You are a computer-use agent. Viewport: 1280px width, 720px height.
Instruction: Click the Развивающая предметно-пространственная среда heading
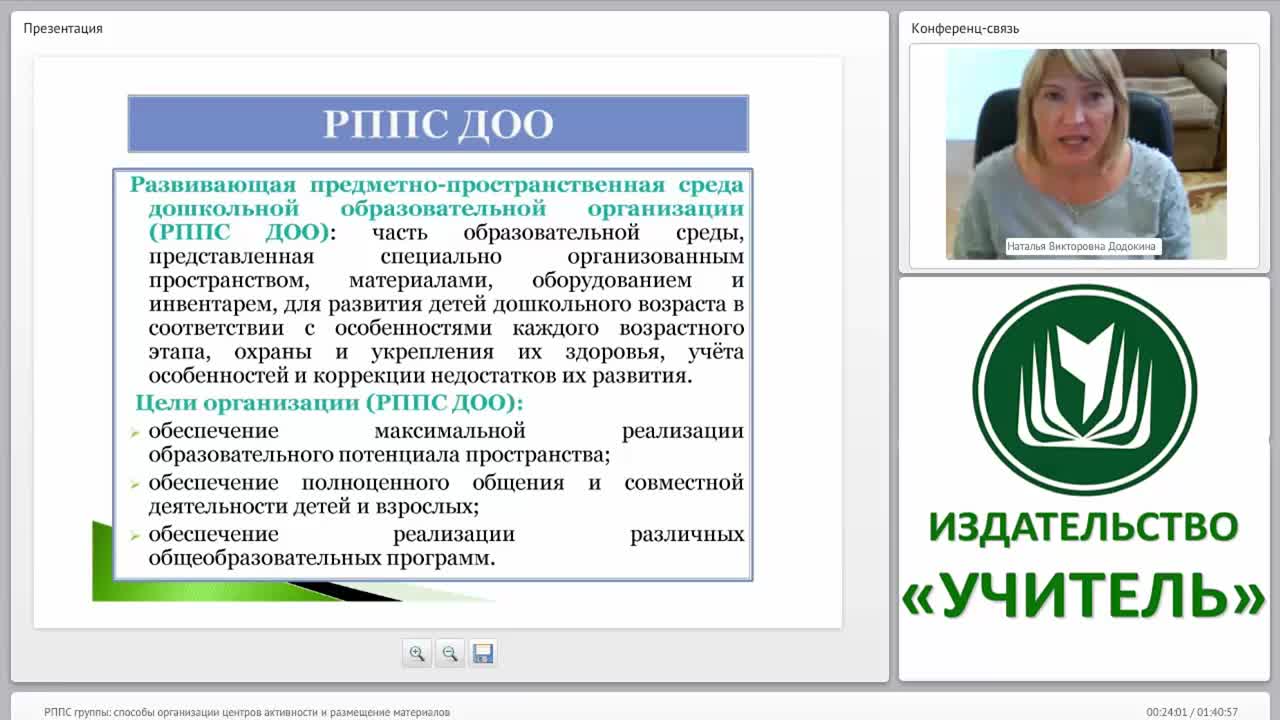point(437,208)
